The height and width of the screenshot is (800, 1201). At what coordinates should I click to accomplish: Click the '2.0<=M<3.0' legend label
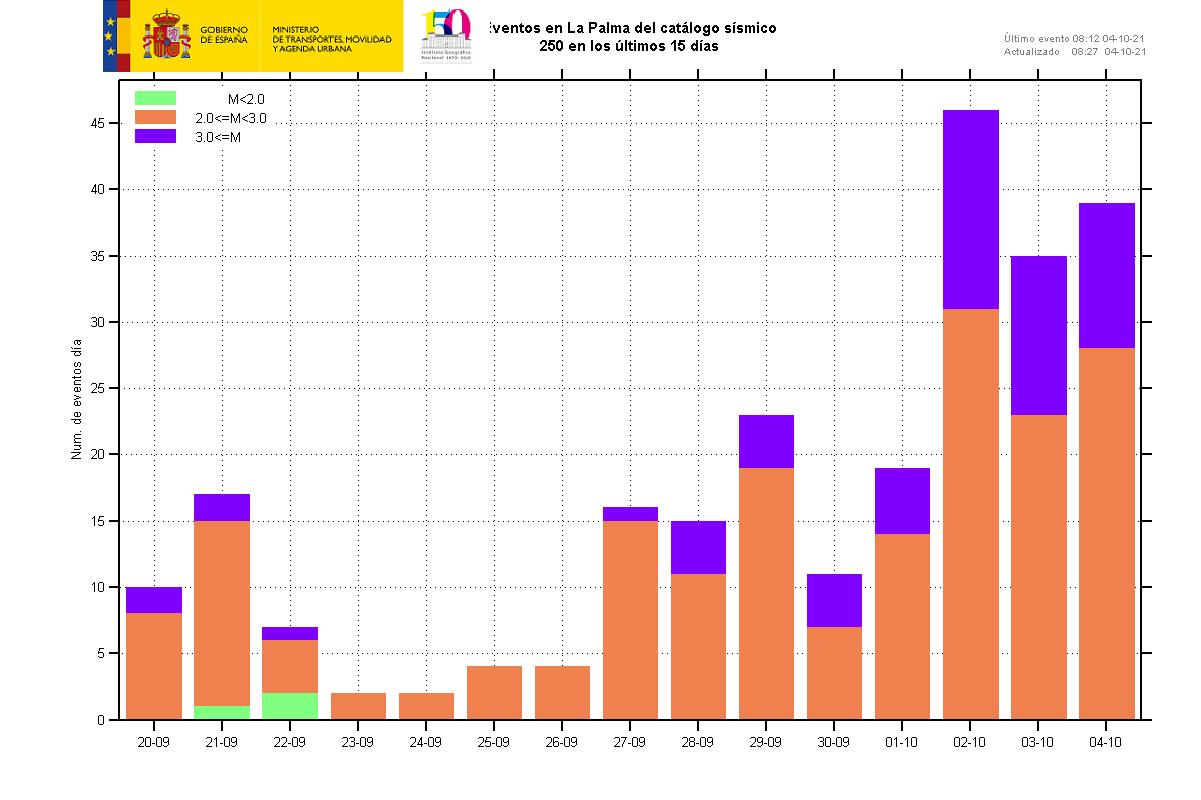tap(231, 118)
